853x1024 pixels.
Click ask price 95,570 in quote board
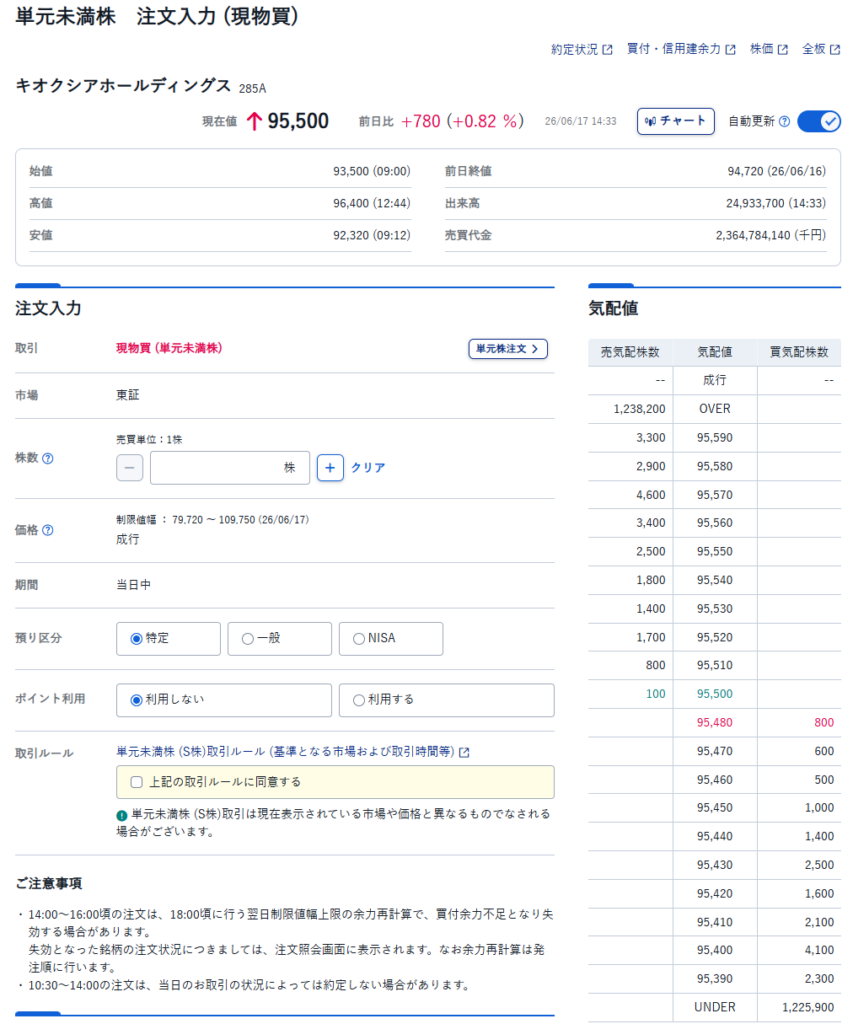pyautogui.click(x=715, y=495)
